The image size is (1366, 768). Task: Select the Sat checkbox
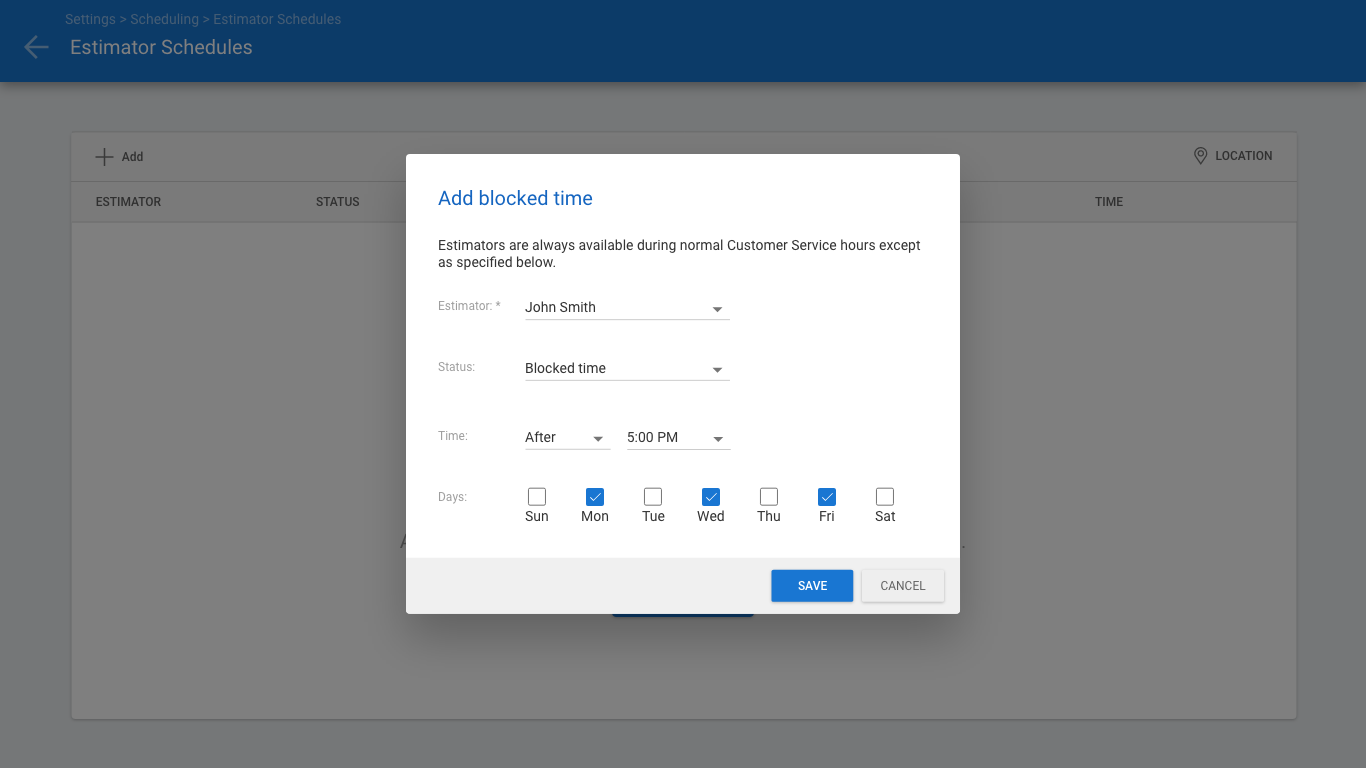click(885, 496)
